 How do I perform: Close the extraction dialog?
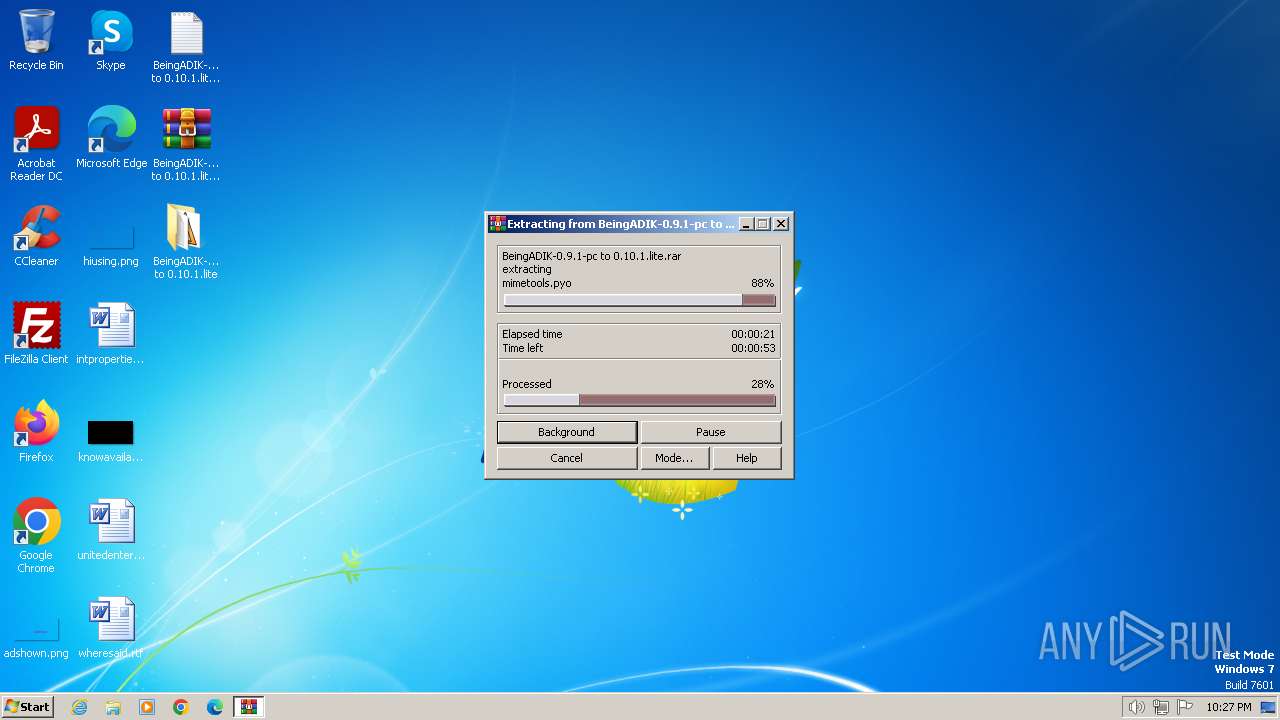coord(781,224)
